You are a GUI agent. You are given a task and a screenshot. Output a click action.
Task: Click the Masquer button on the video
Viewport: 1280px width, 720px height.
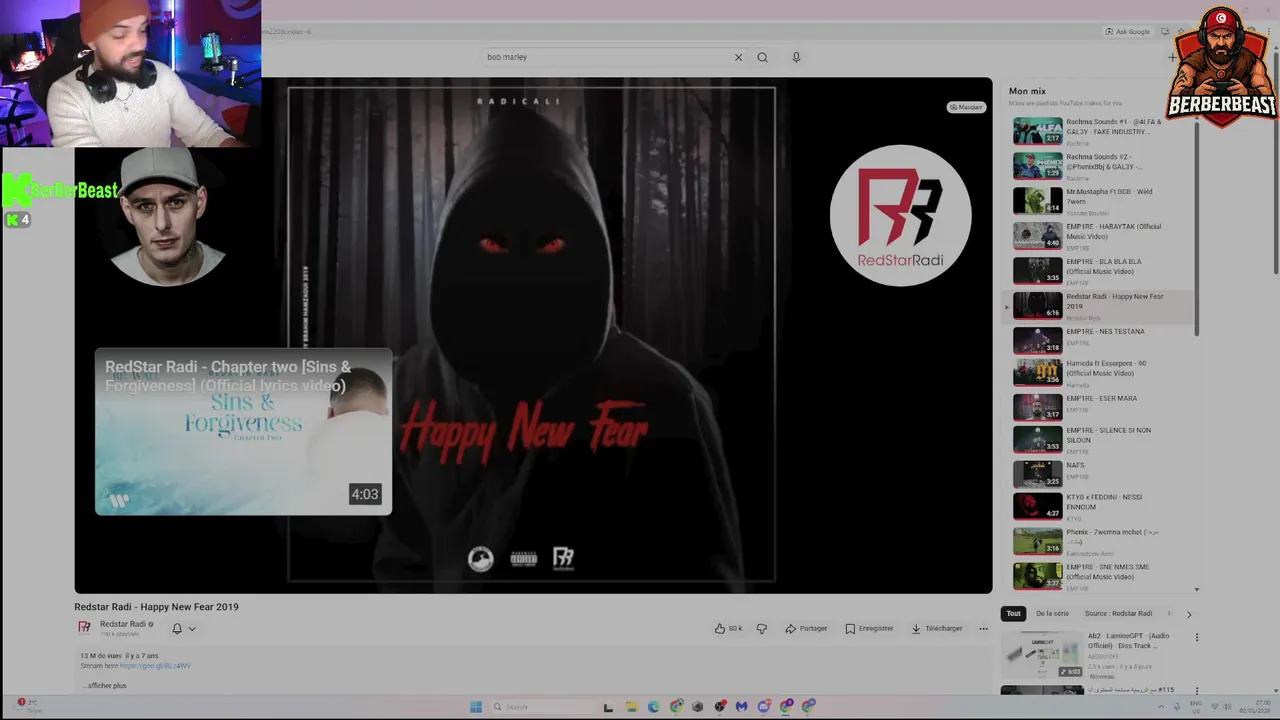pyautogui.click(x=966, y=107)
